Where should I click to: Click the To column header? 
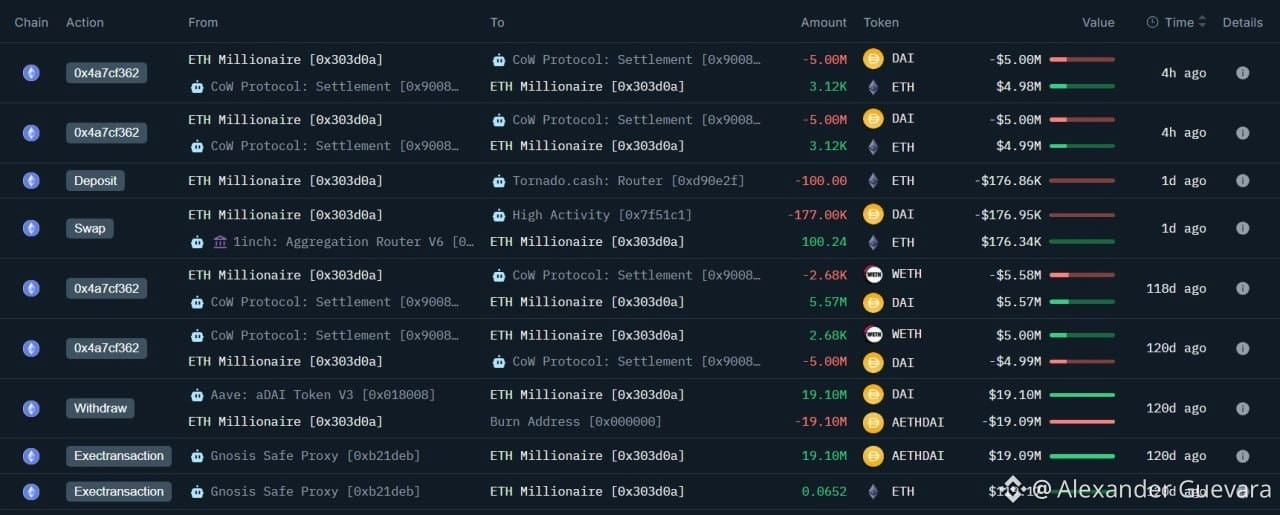(x=497, y=22)
